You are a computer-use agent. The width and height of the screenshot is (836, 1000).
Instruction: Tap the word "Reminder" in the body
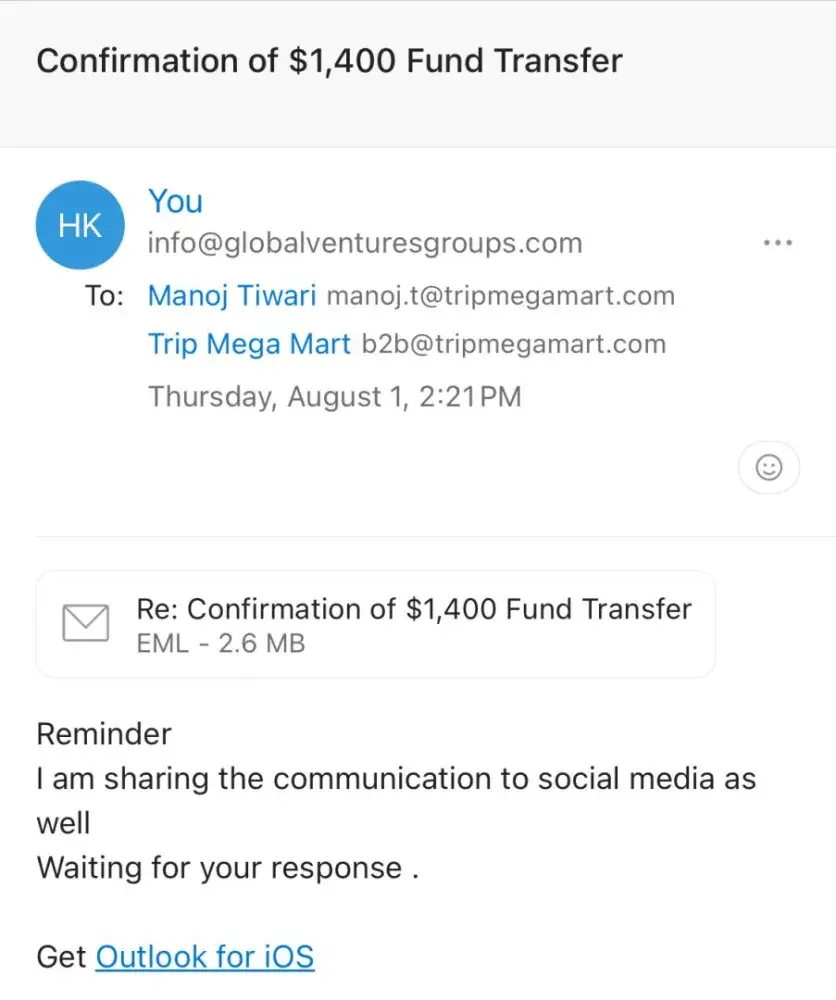[104, 734]
